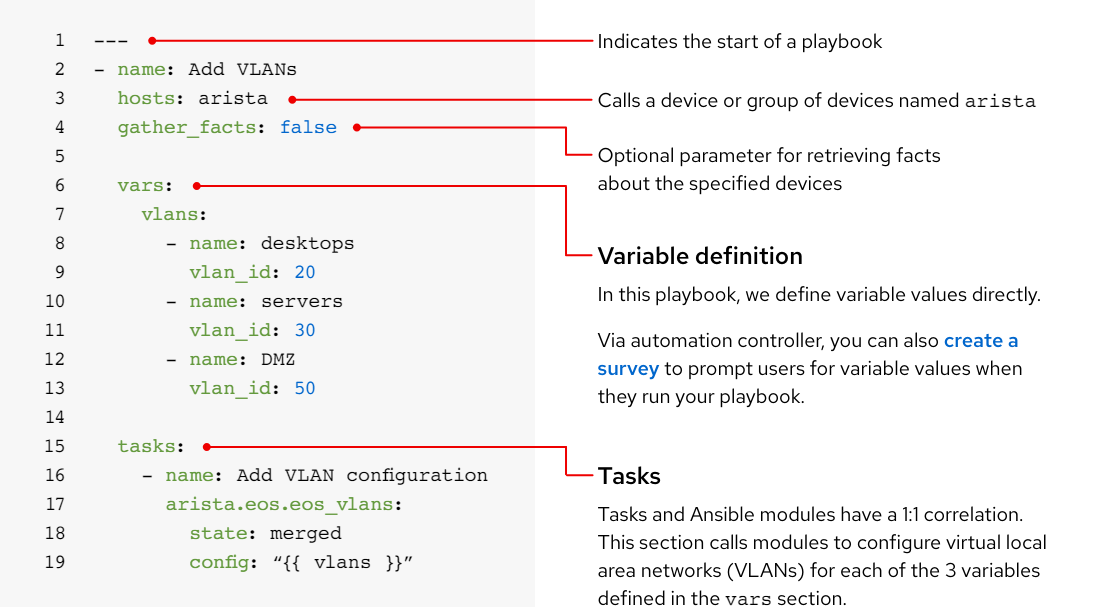Click the state: merged line
Screen dimensions: 1097x608
coord(265,534)
